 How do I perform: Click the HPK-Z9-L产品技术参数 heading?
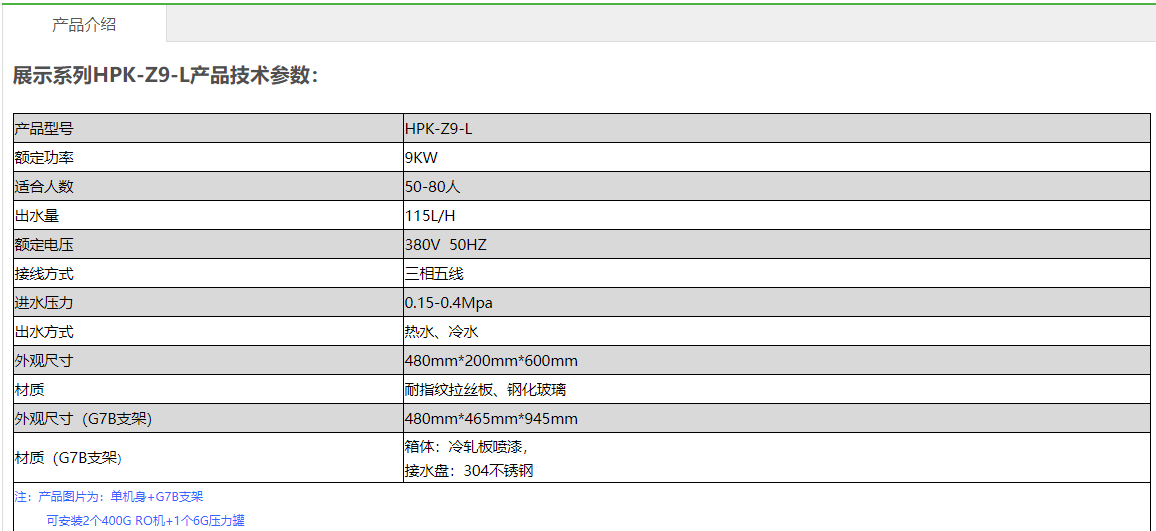point(165,75)
